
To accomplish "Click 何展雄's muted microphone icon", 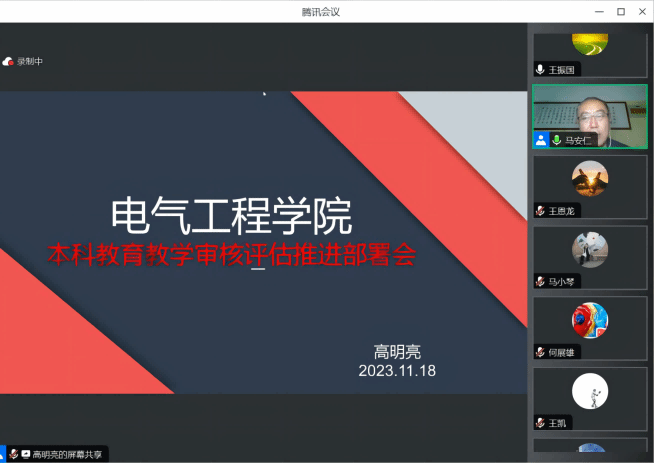I will click(540, 353).
